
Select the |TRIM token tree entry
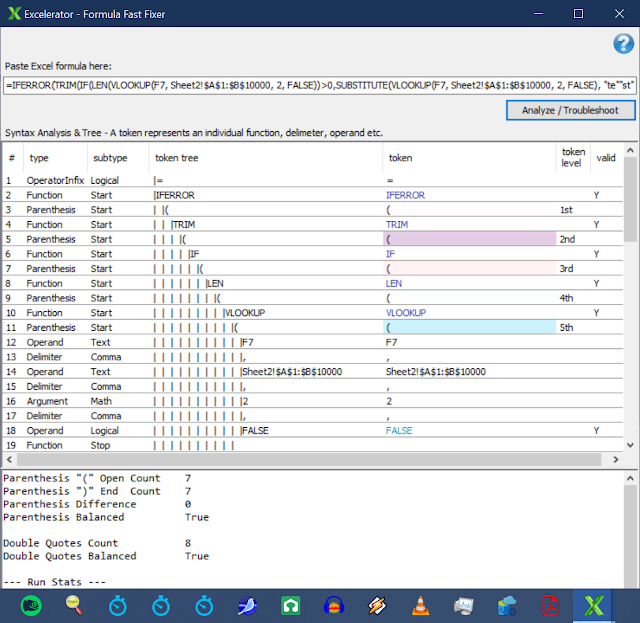point(183,225)
